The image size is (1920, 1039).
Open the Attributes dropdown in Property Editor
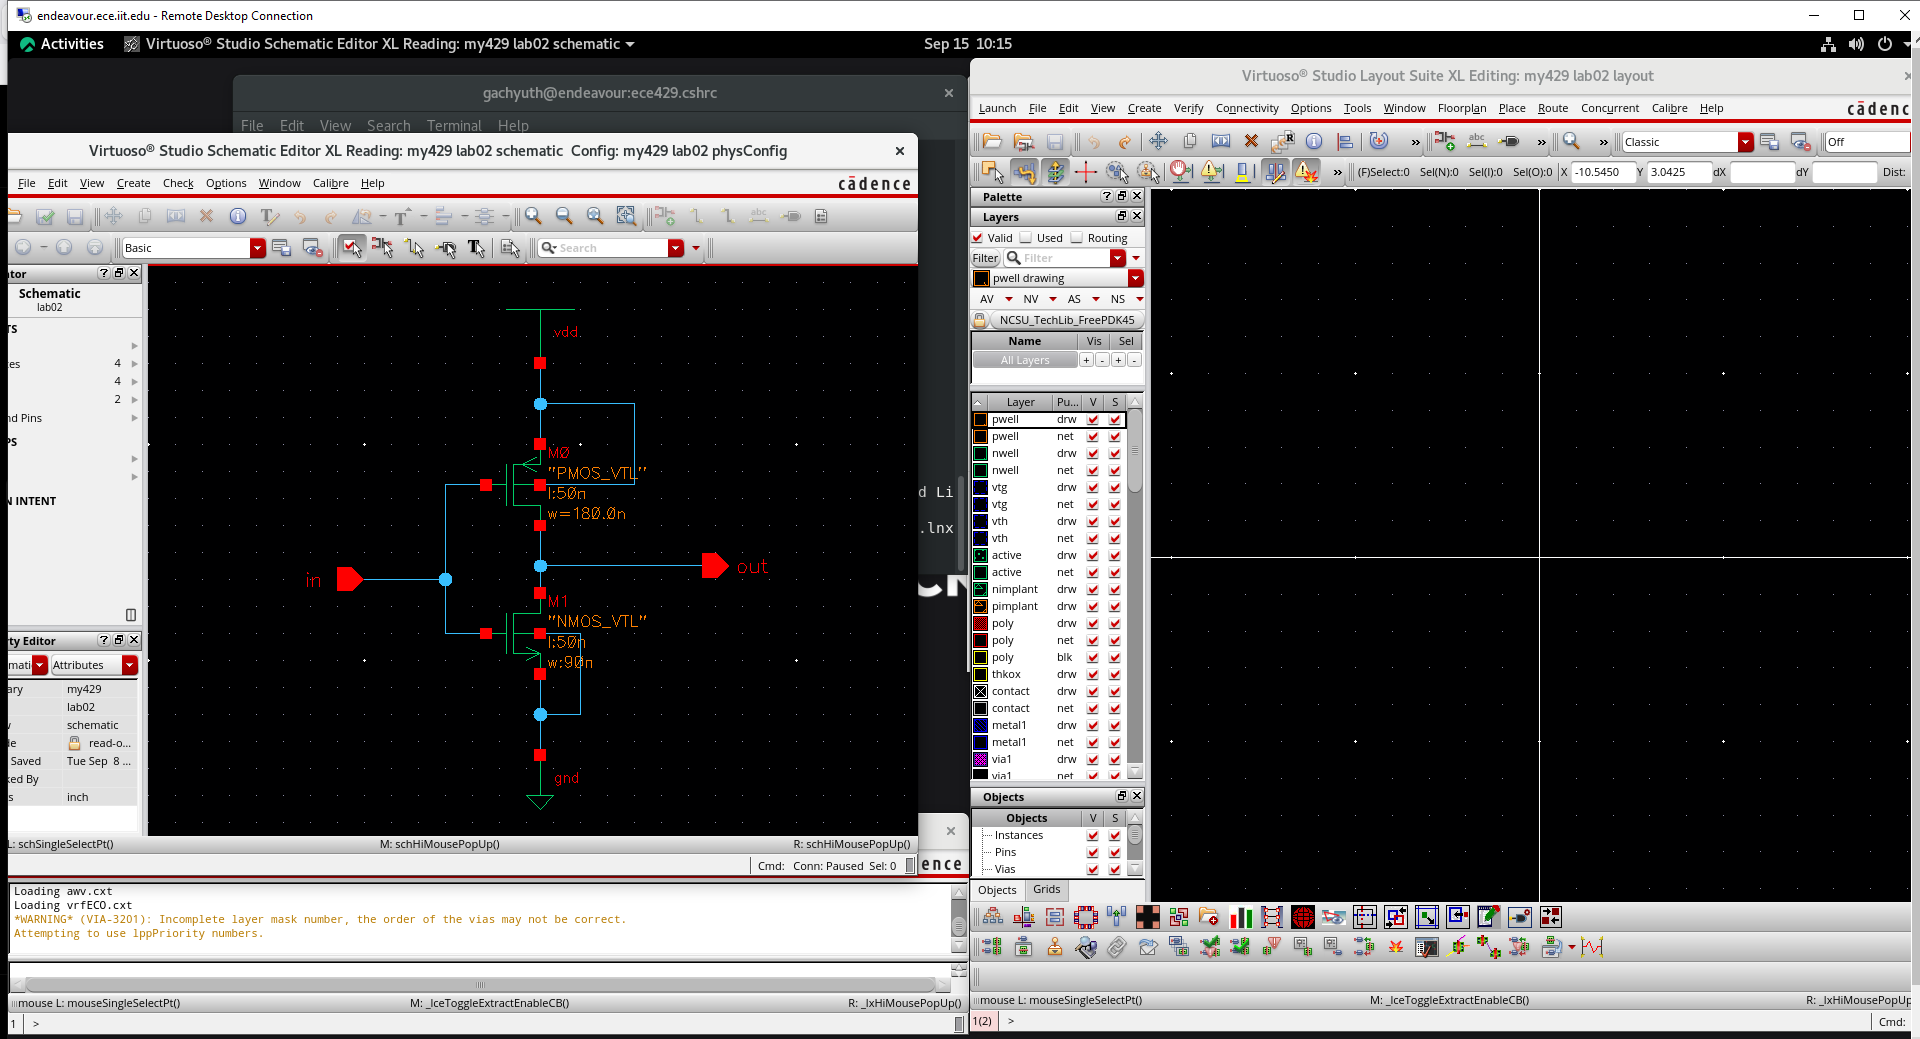130,665
